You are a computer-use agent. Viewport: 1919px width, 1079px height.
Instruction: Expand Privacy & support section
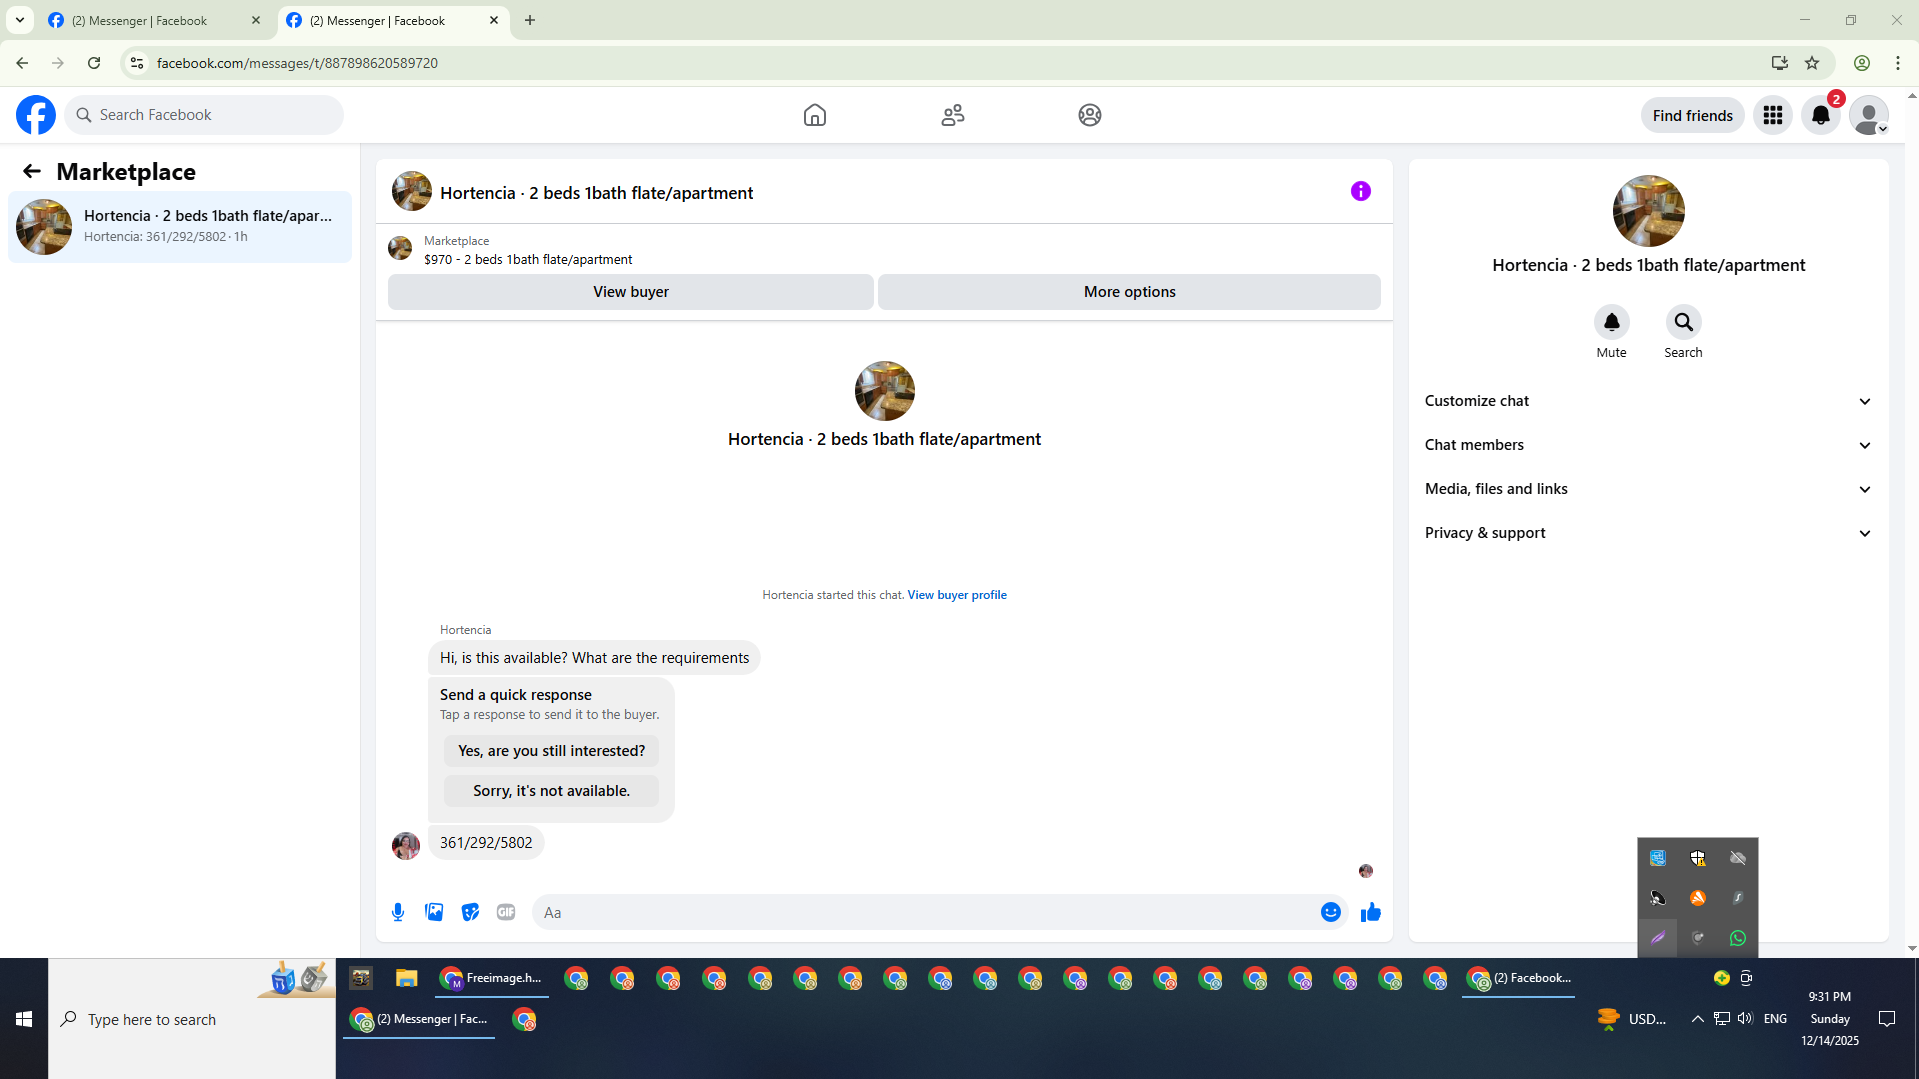click(x=1648, y=533)
